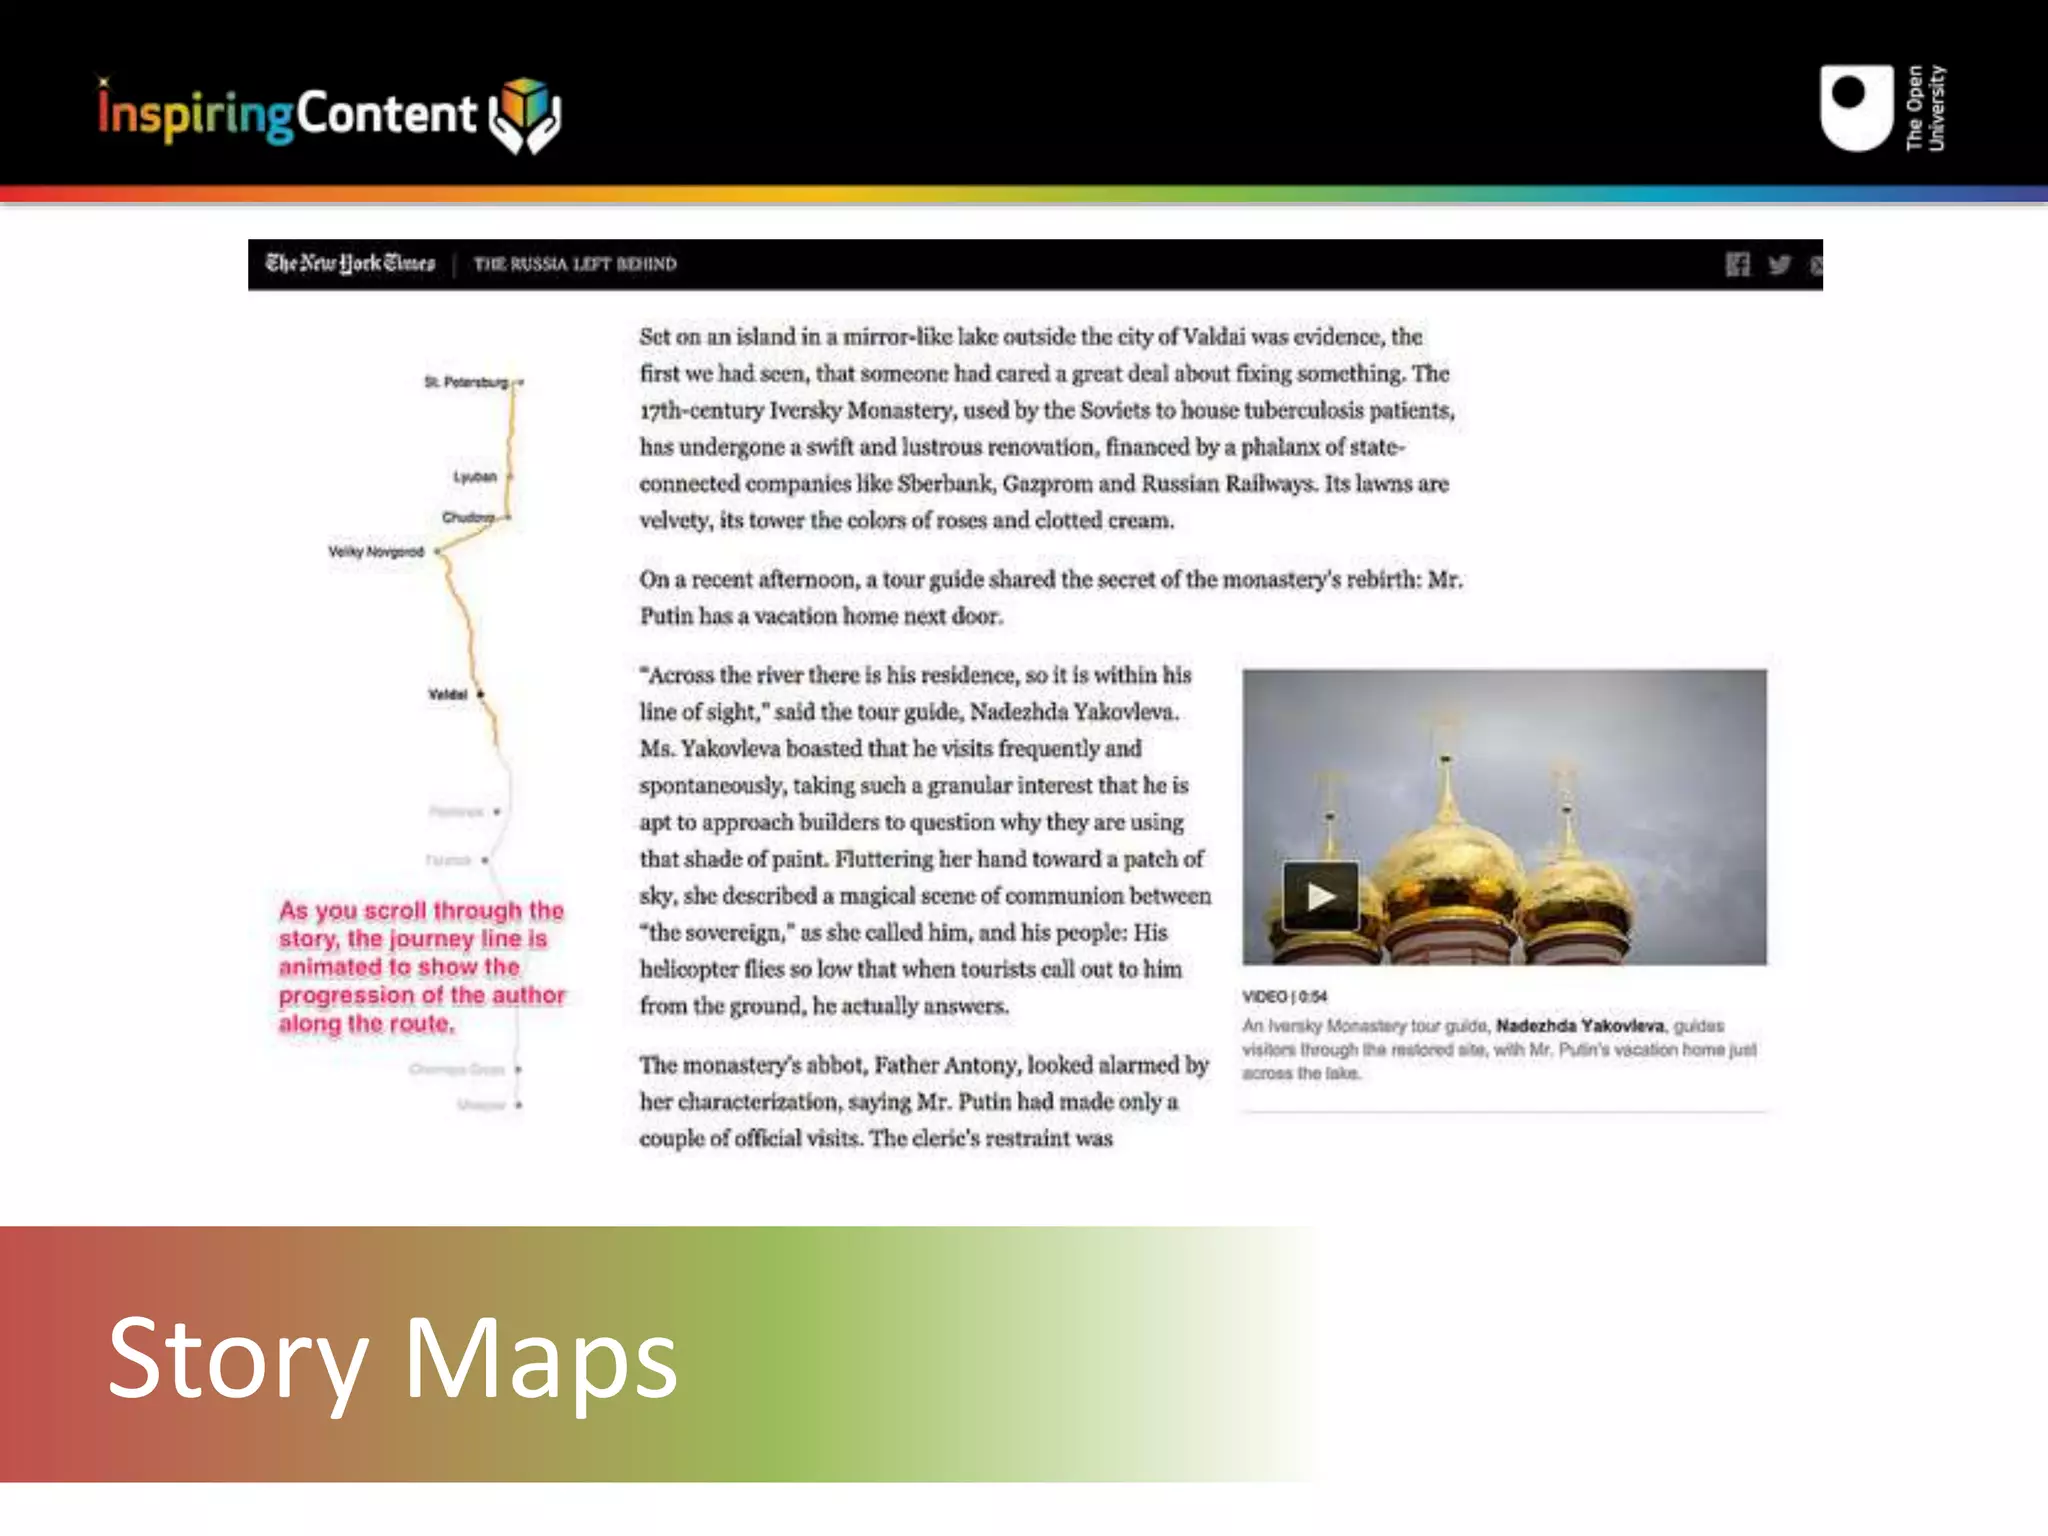Click the Story Maps heading
The height and width of the screenshot is (1536, 2048).
tap(392, 1360)
